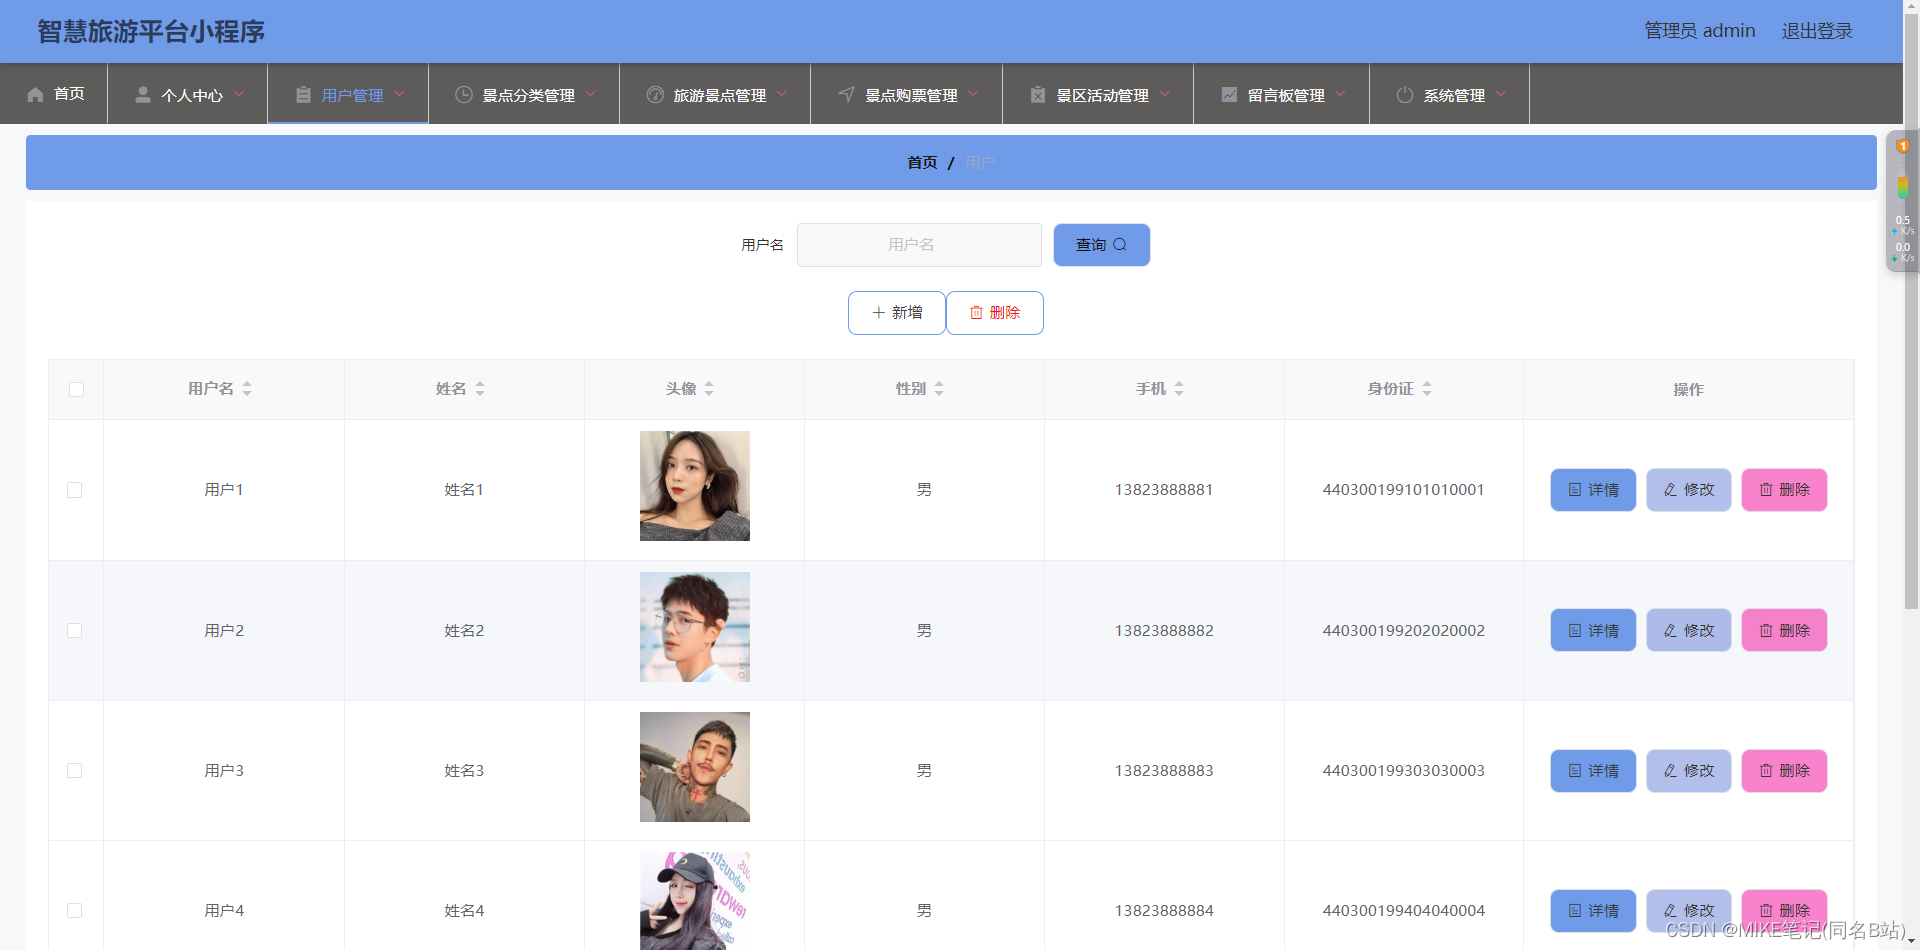Sort by the 身份证 column arrows
The height and width of the screenshot is (950, 1920).
tap(1427, 389)
